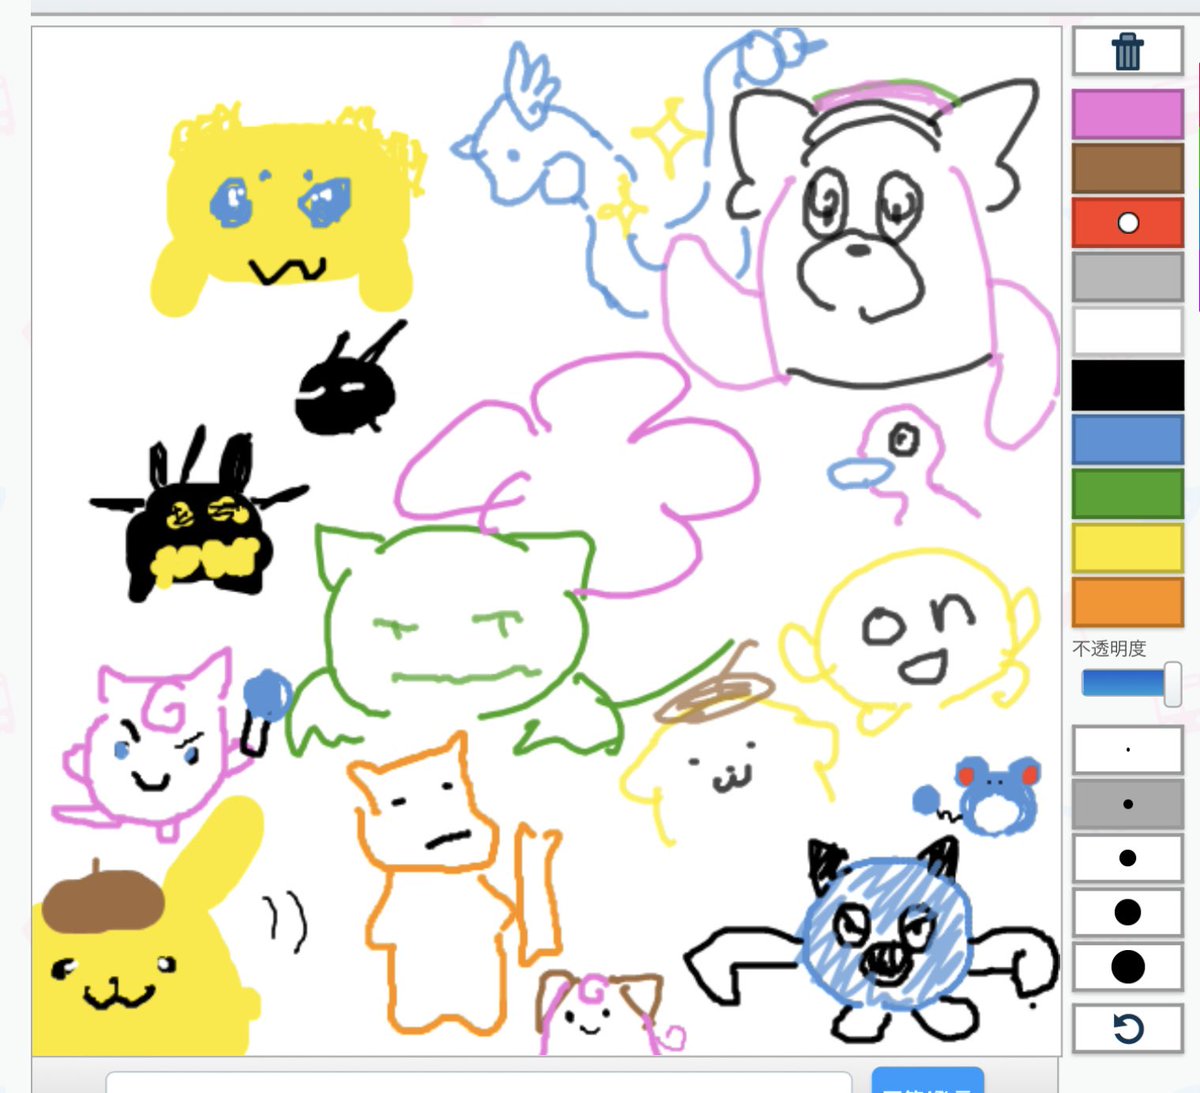Choose the medium brush size dot

(1127, 858)
